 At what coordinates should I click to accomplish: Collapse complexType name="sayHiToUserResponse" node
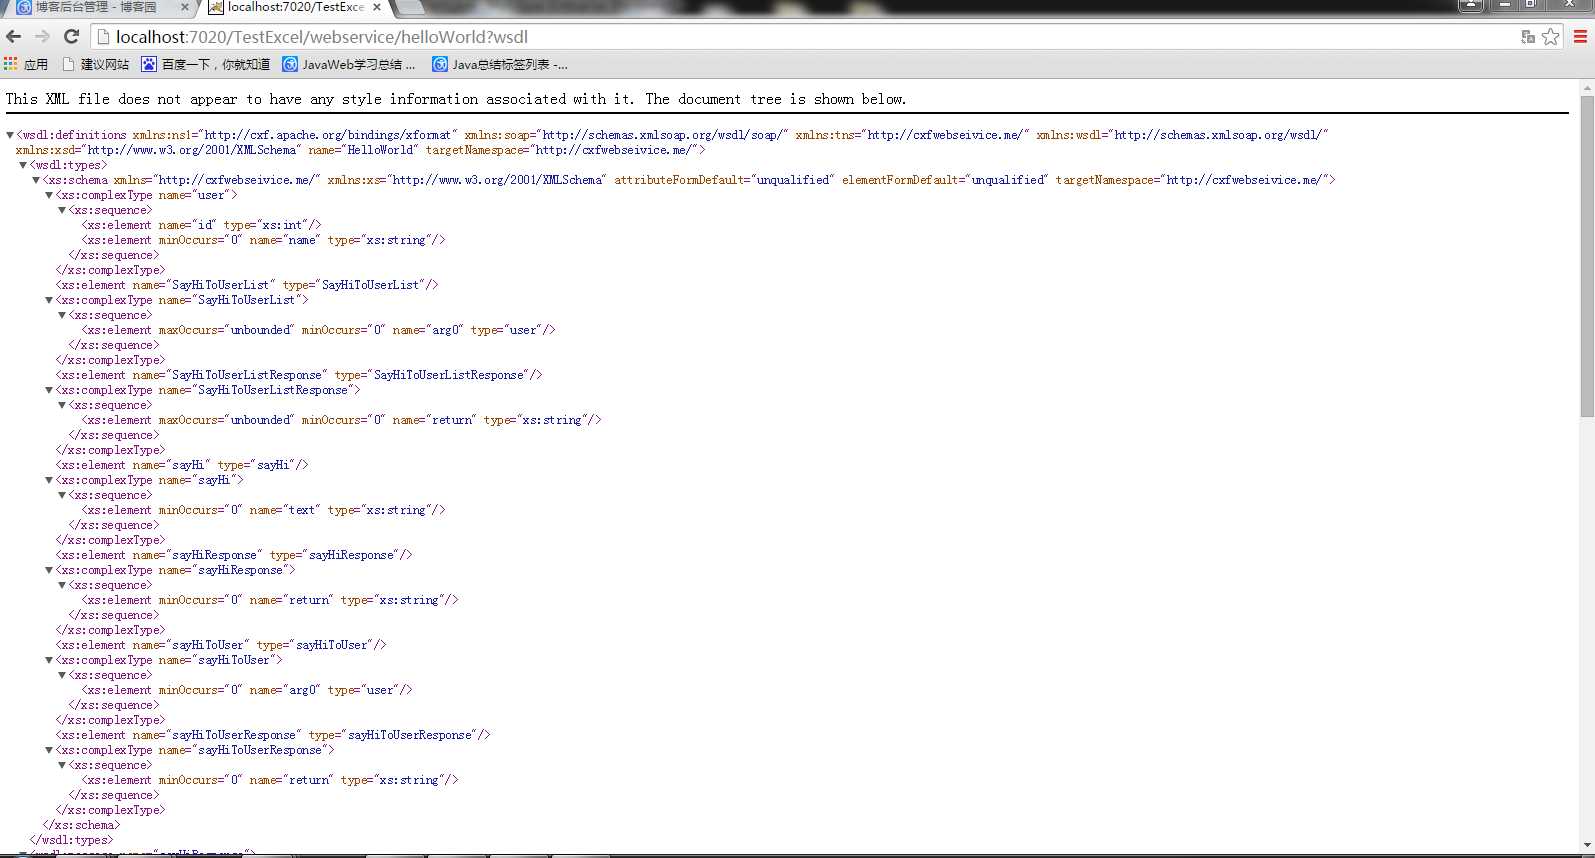[x=49, y=750]
